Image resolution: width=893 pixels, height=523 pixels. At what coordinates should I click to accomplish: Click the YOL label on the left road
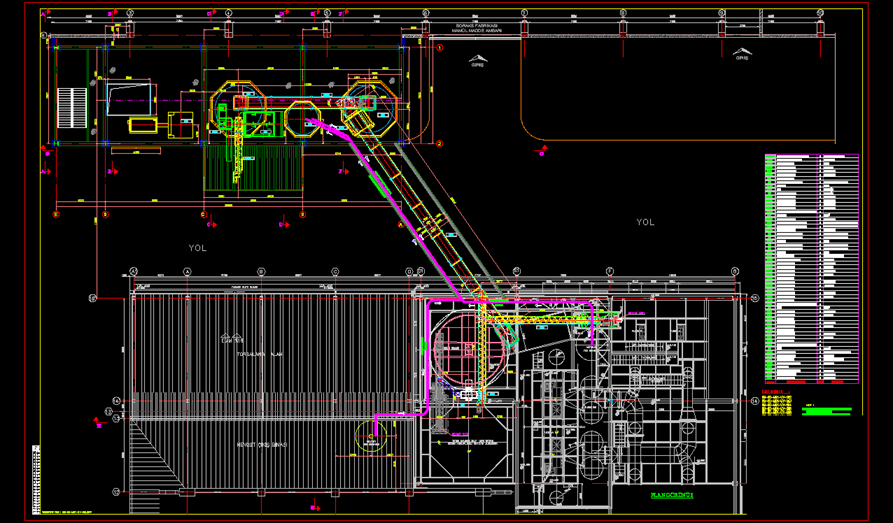(197, 248)
